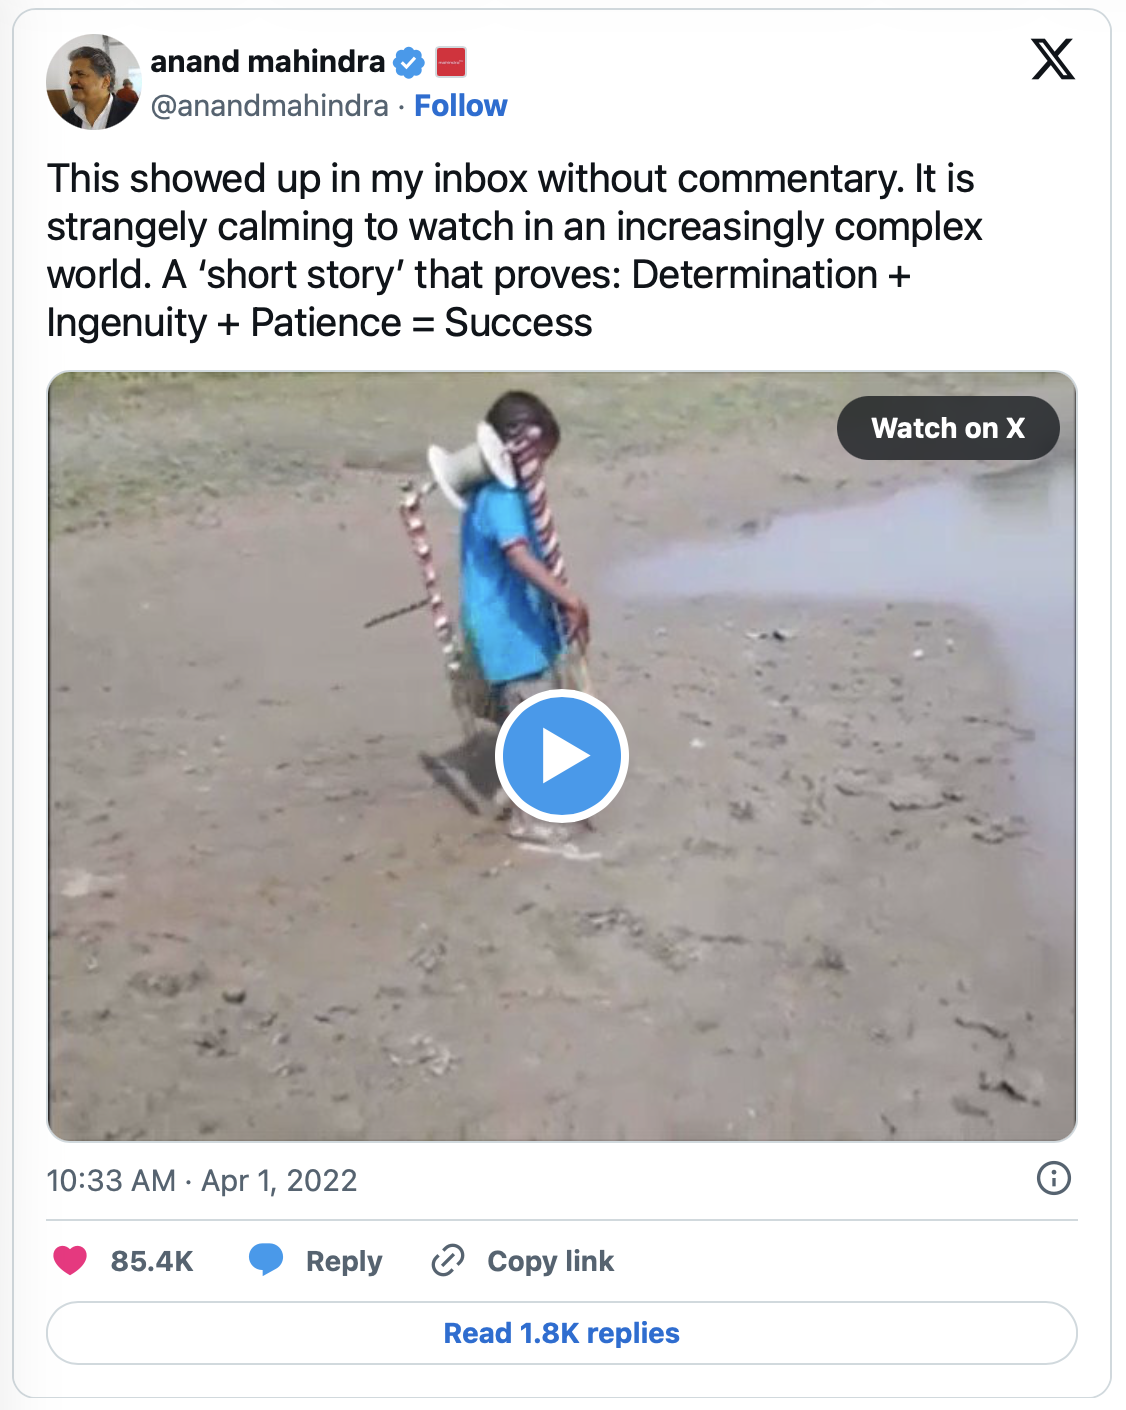Open anand mahindra's profile picture

(94, 82)
